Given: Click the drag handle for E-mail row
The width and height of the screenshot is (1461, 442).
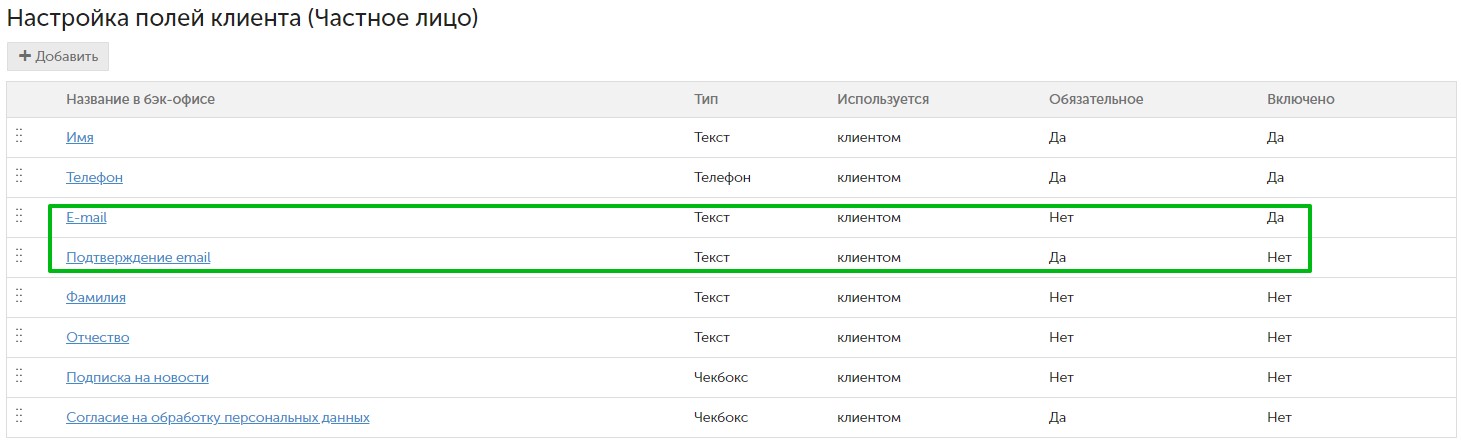Looking at the screenshot, I should coord(19,216).
